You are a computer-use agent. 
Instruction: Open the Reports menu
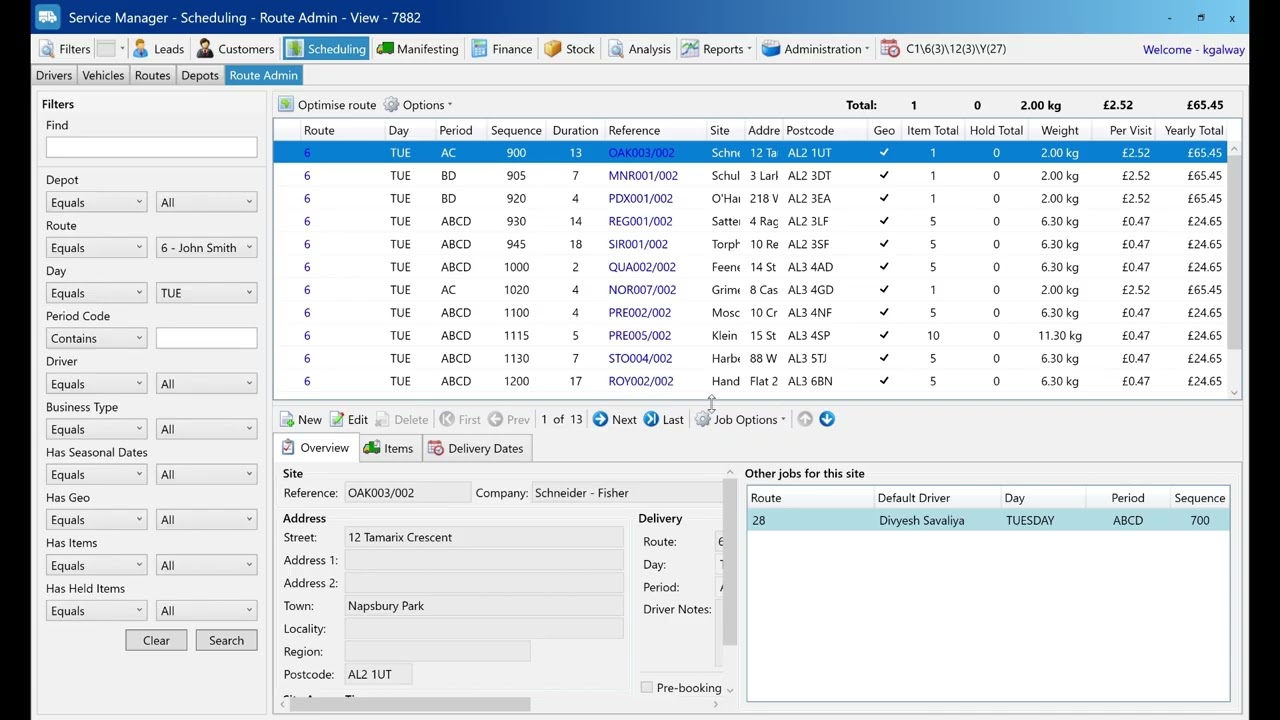click(x=716, y=49)
